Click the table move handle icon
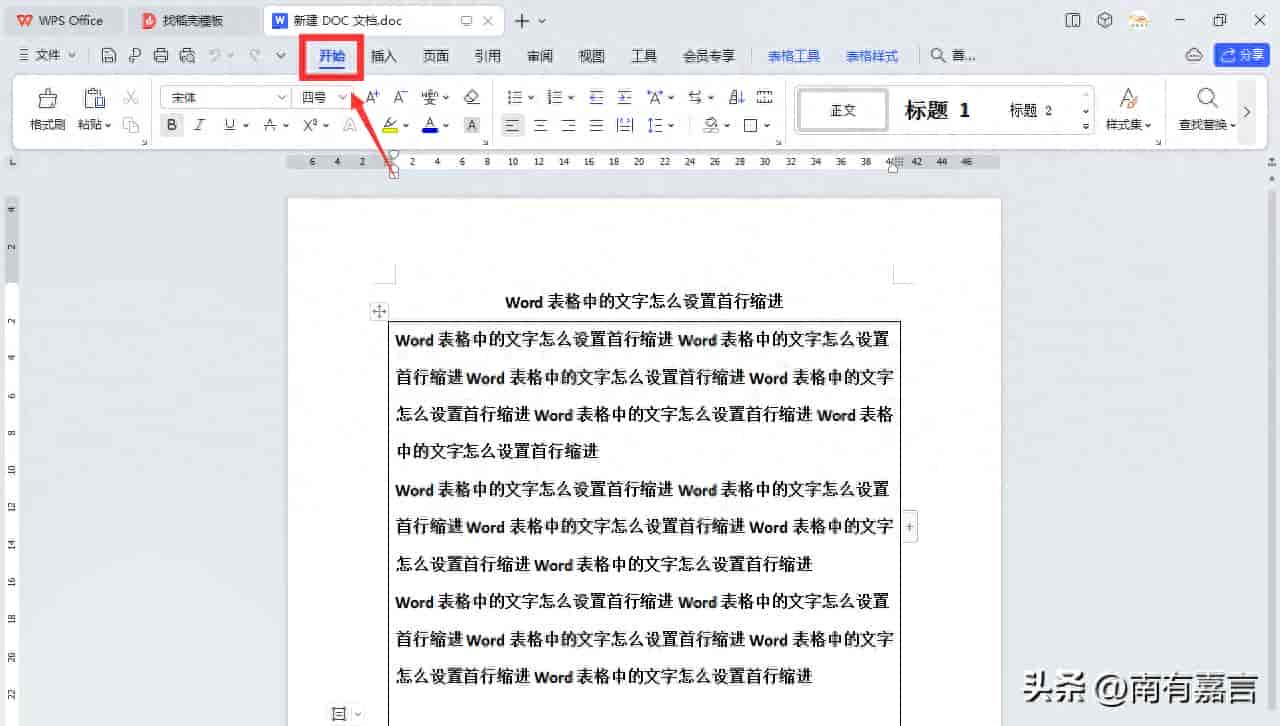This screenshot has height=726, width=1280. [379, 312]
